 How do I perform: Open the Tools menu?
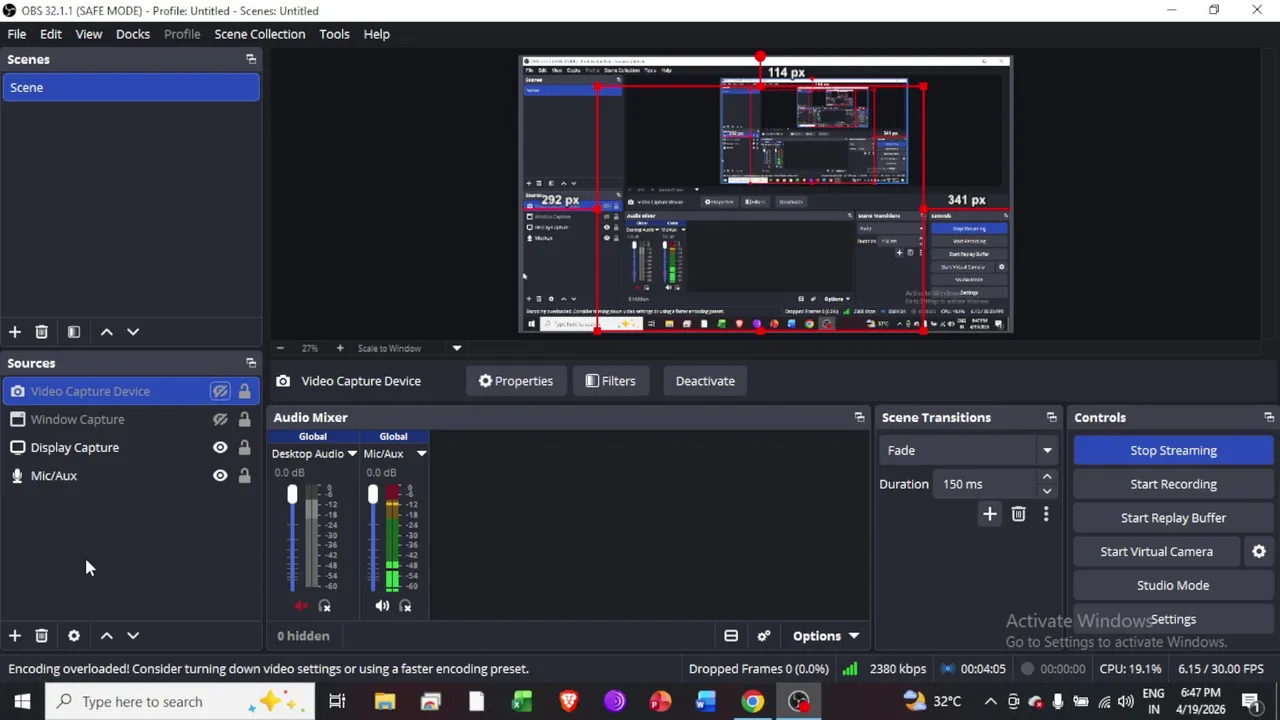click(x=334, y=34)
